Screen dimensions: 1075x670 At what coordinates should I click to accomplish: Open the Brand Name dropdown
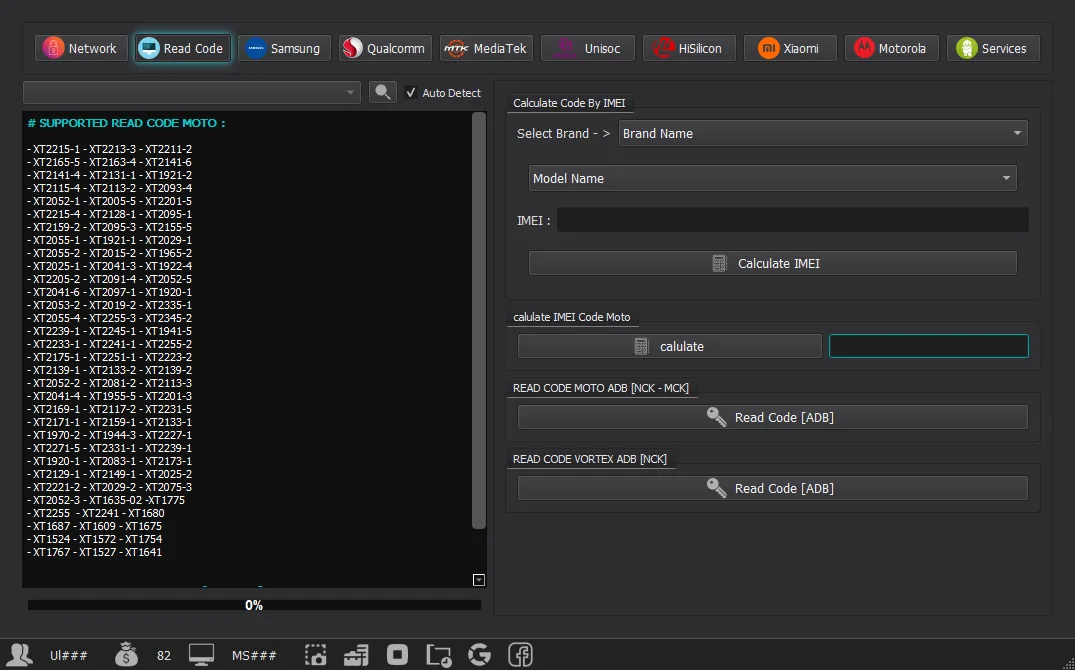click(x=823, y=133)
